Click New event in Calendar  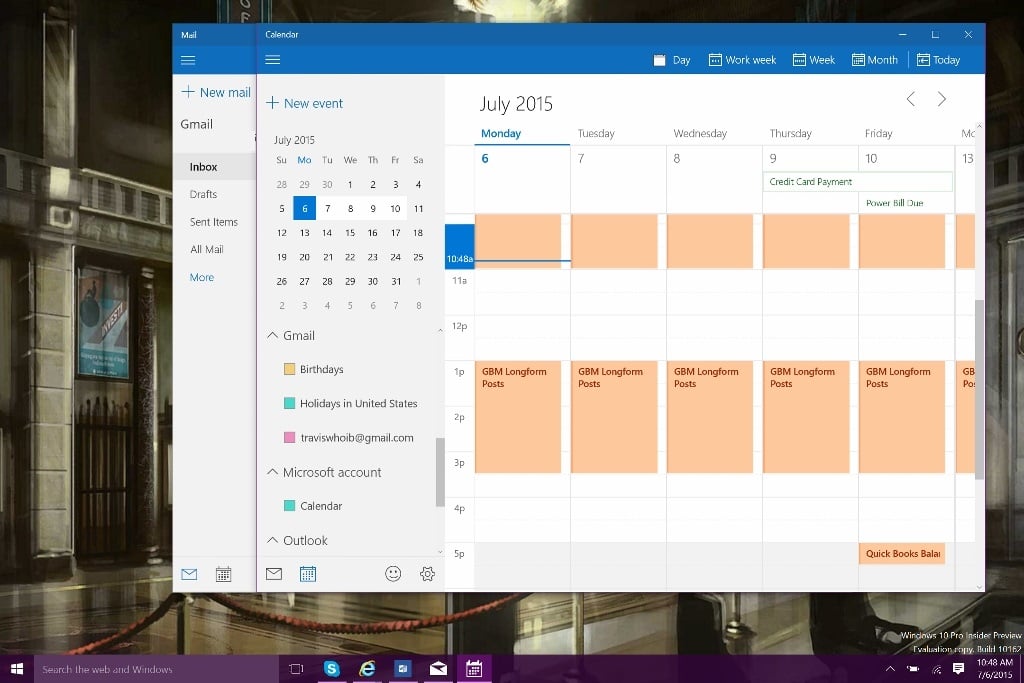click(304, 103)
